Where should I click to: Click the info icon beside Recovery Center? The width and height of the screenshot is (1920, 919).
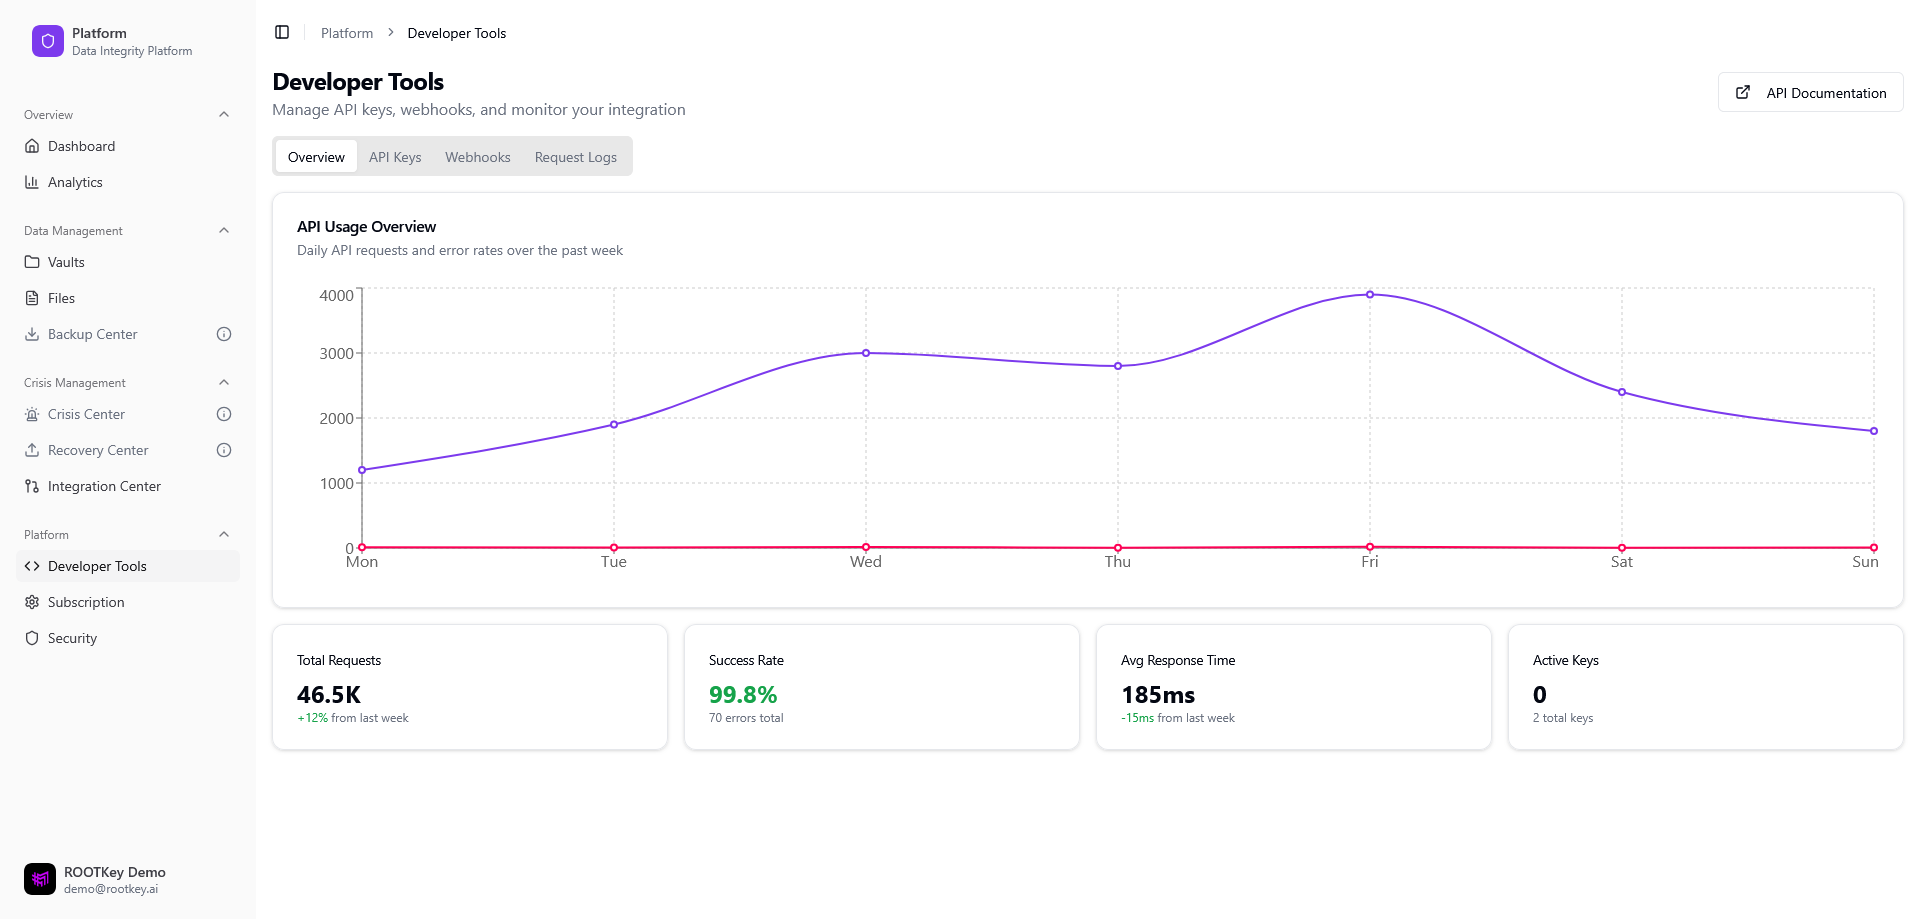click(x=224, y=450)
